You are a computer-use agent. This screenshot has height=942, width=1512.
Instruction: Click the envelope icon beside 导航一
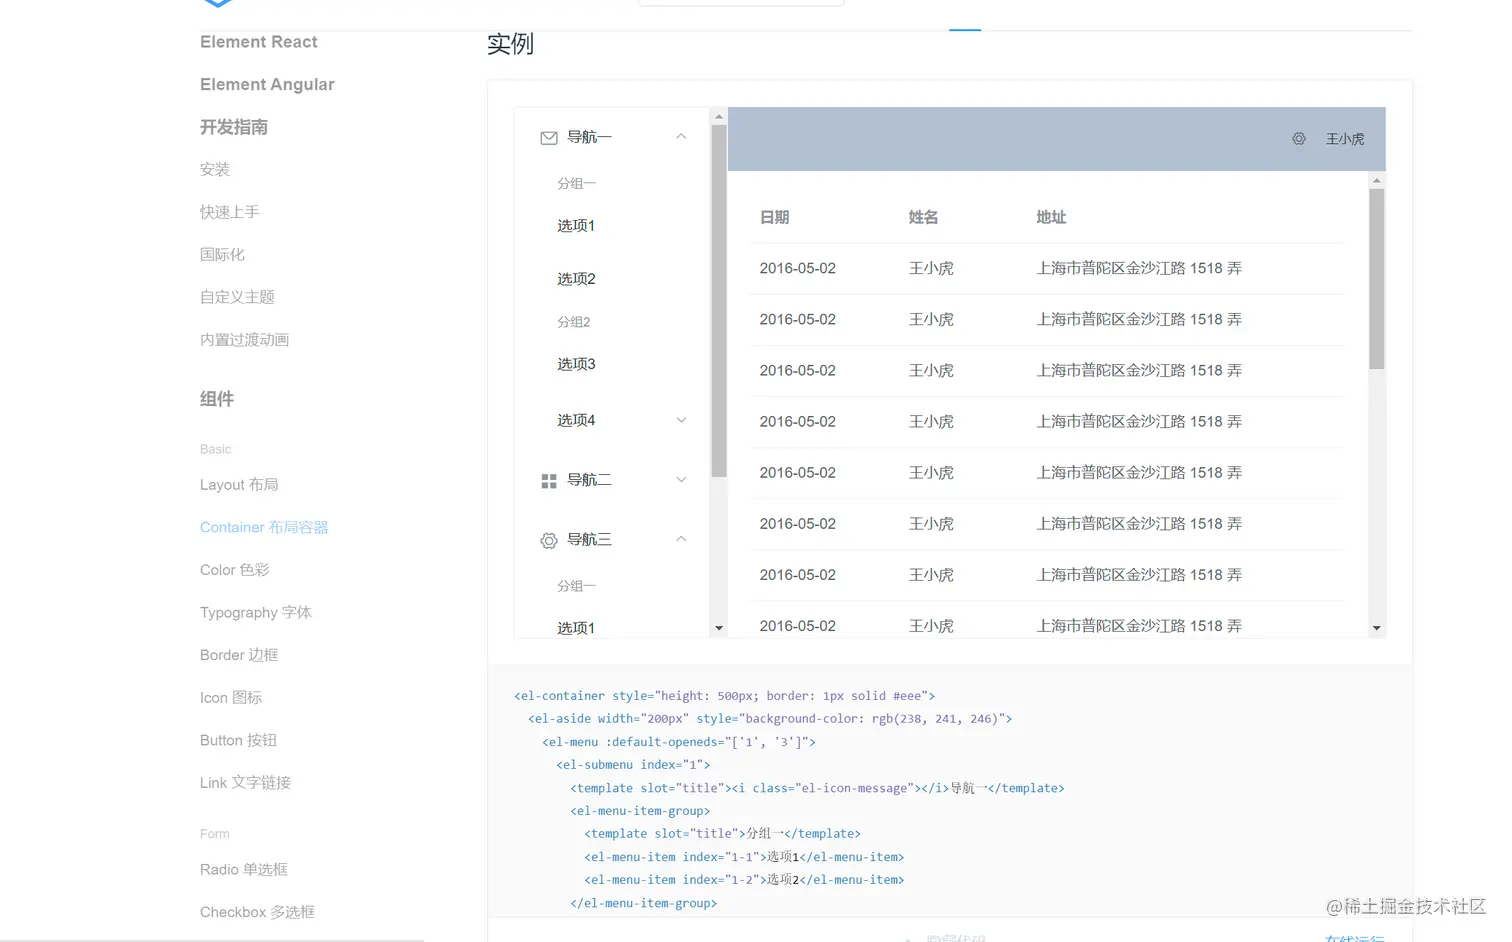[x=549, y=138]
